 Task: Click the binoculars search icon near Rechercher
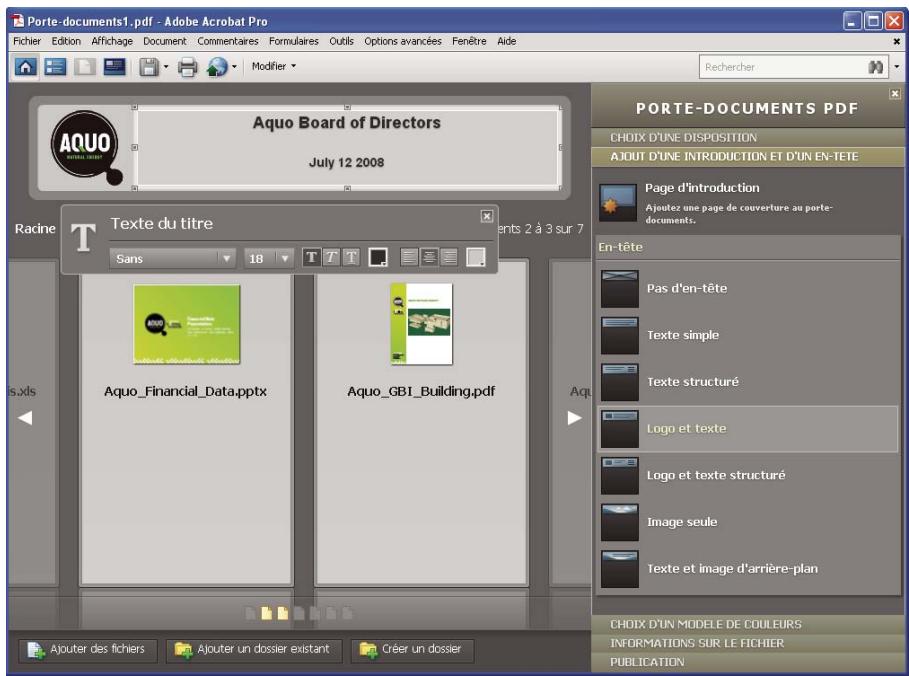(877, 67)
